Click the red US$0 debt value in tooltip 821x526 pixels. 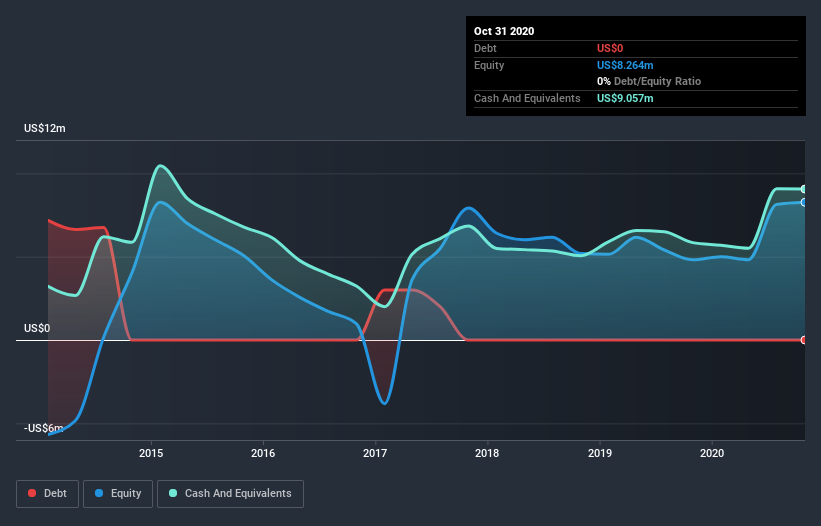coord(610,48)
